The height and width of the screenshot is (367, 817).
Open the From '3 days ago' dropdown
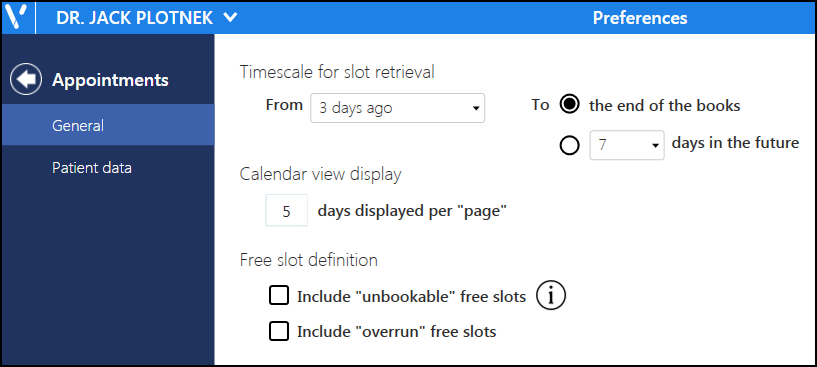398,108
